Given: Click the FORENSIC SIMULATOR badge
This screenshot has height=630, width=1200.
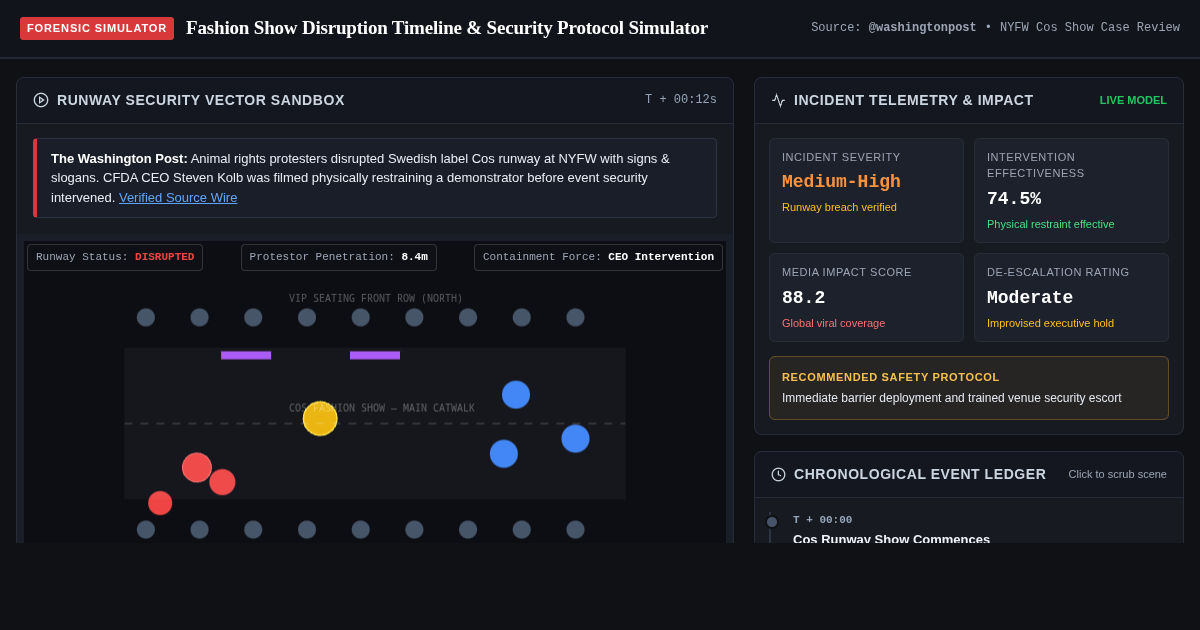Looking at the screenshot, I should (97, 28).
